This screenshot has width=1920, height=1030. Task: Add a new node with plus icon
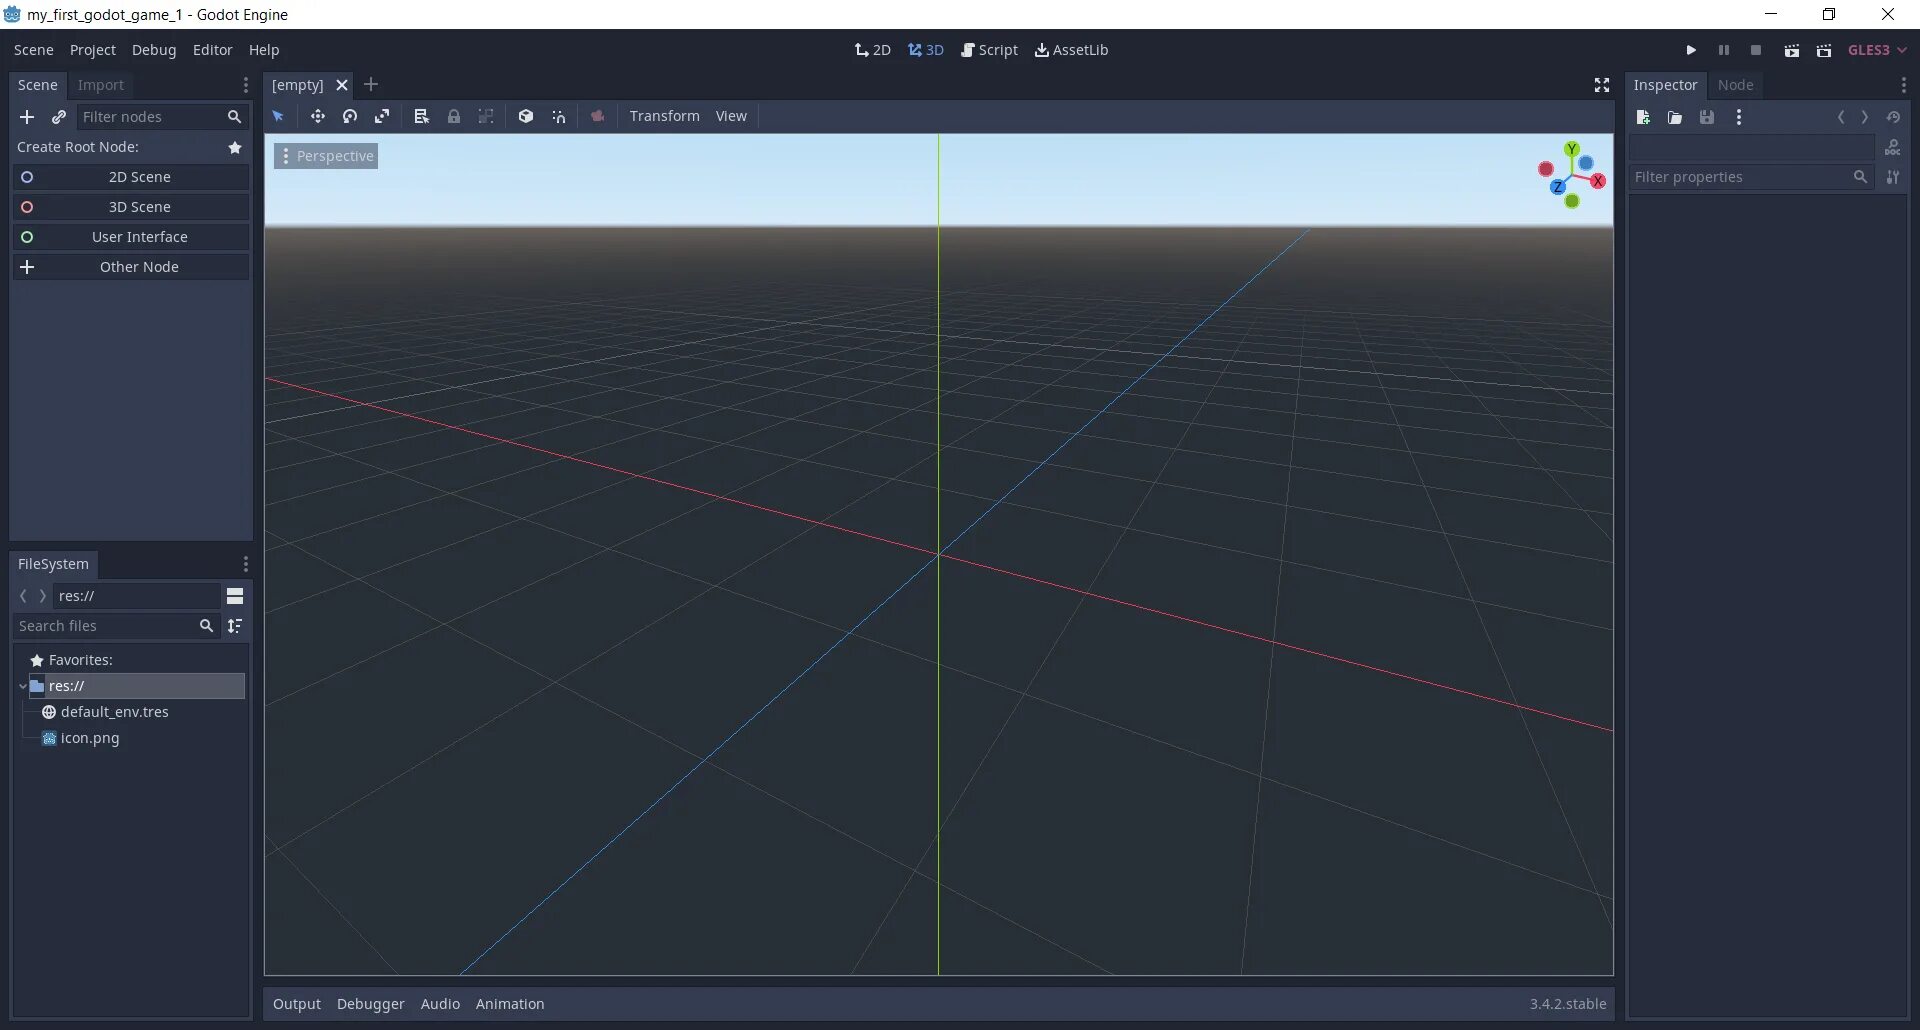(x=27, y=117)
